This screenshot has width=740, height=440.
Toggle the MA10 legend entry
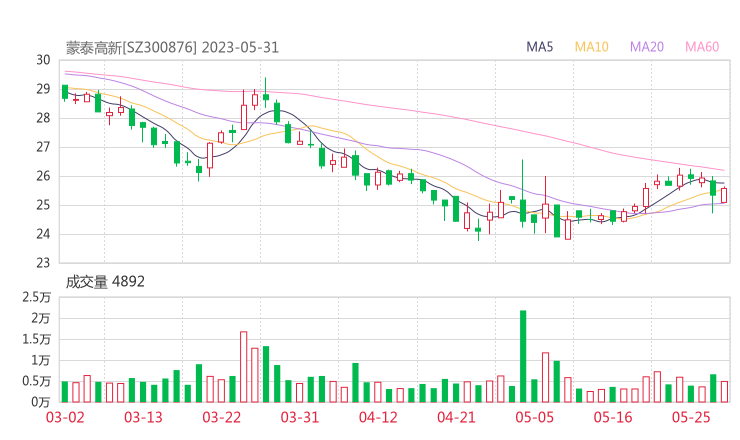591,47
